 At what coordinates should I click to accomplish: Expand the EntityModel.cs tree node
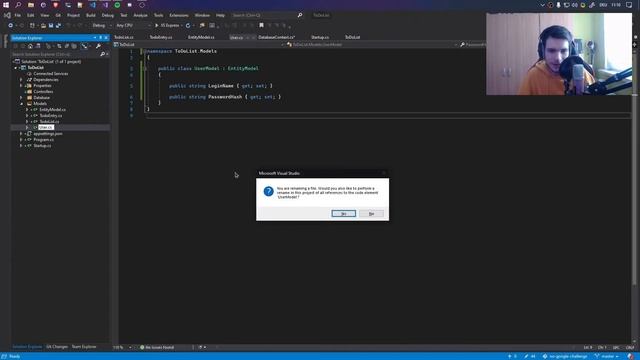pyautogui.click(x=27, y=110)
